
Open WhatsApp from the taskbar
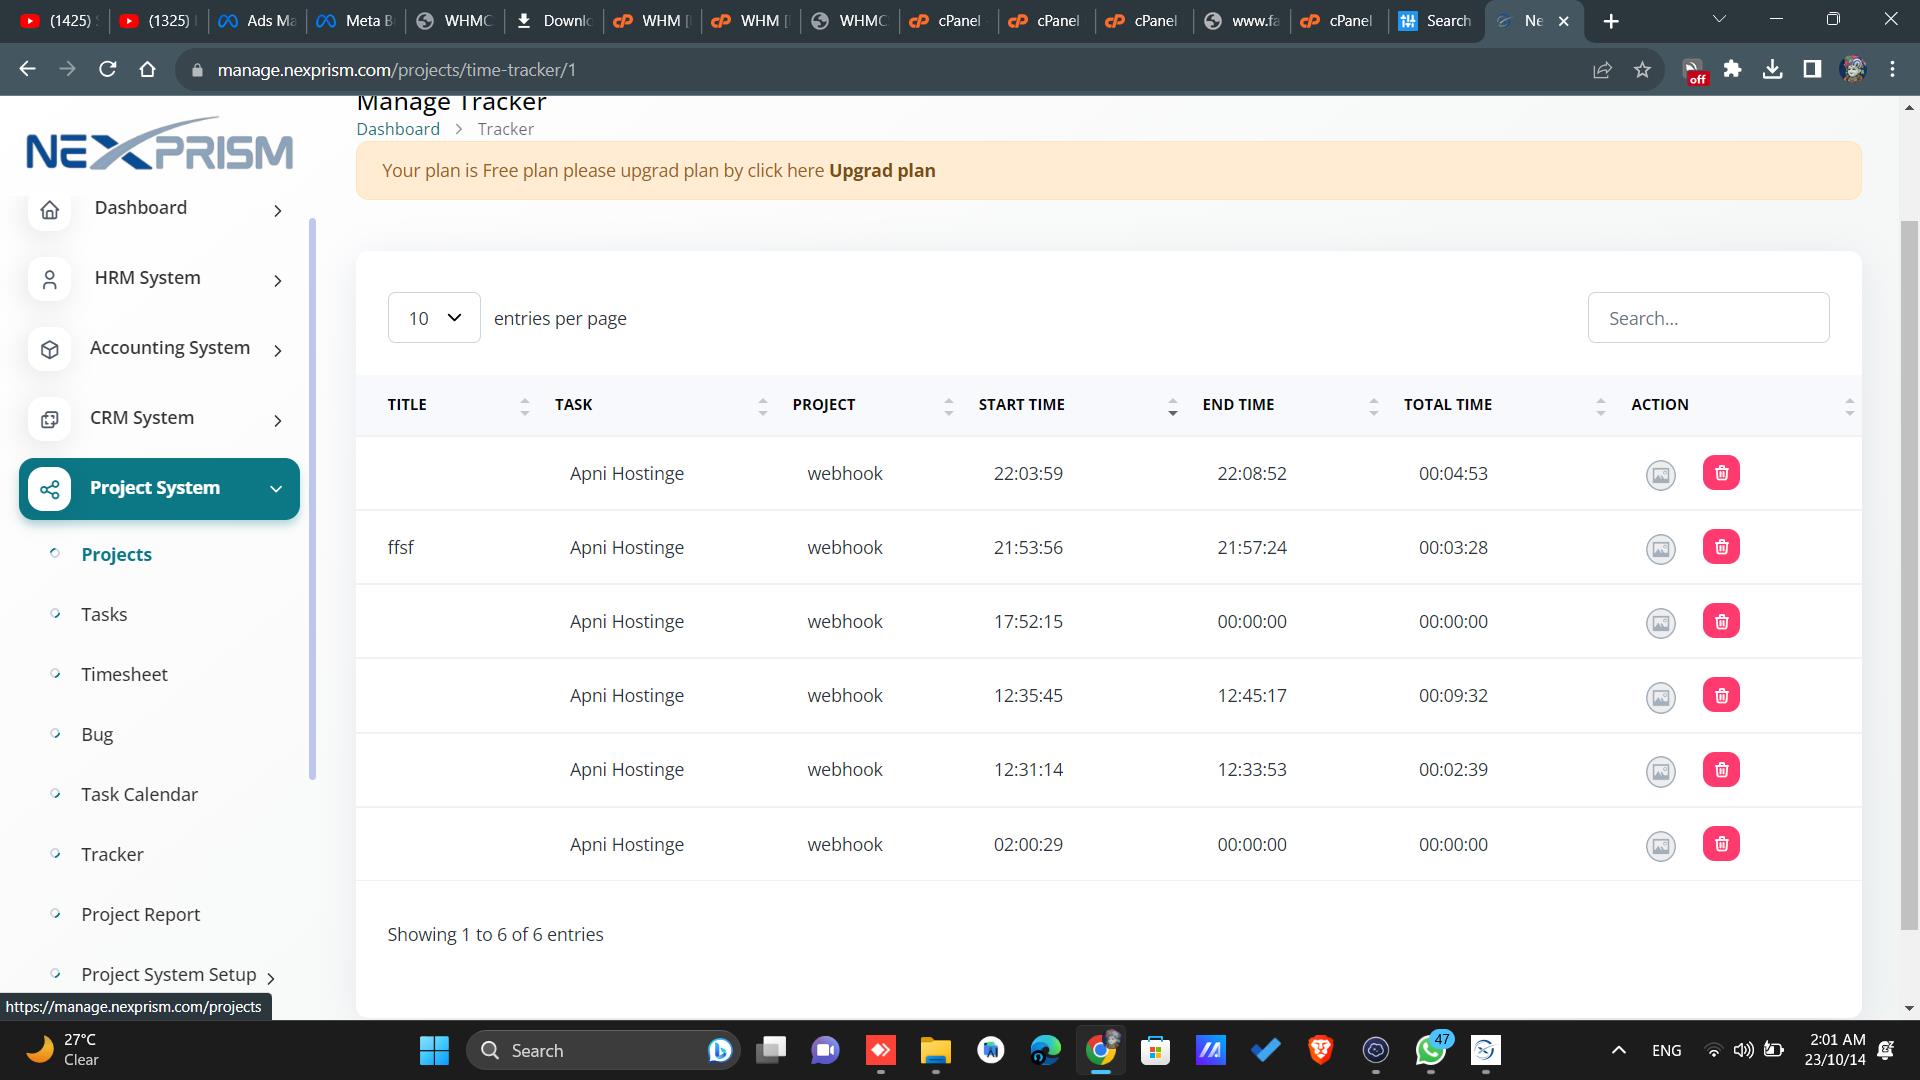coord(1430,1050)
